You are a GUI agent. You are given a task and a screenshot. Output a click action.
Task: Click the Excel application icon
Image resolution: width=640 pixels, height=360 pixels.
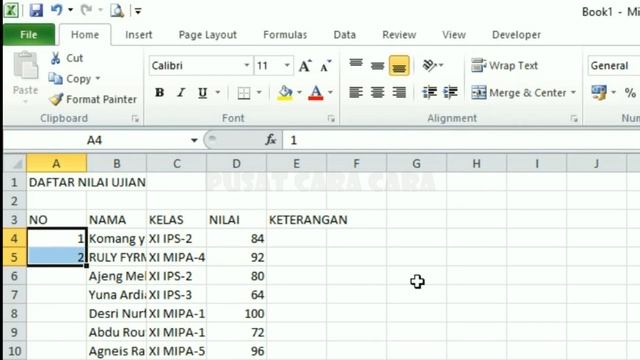point(11,10)
